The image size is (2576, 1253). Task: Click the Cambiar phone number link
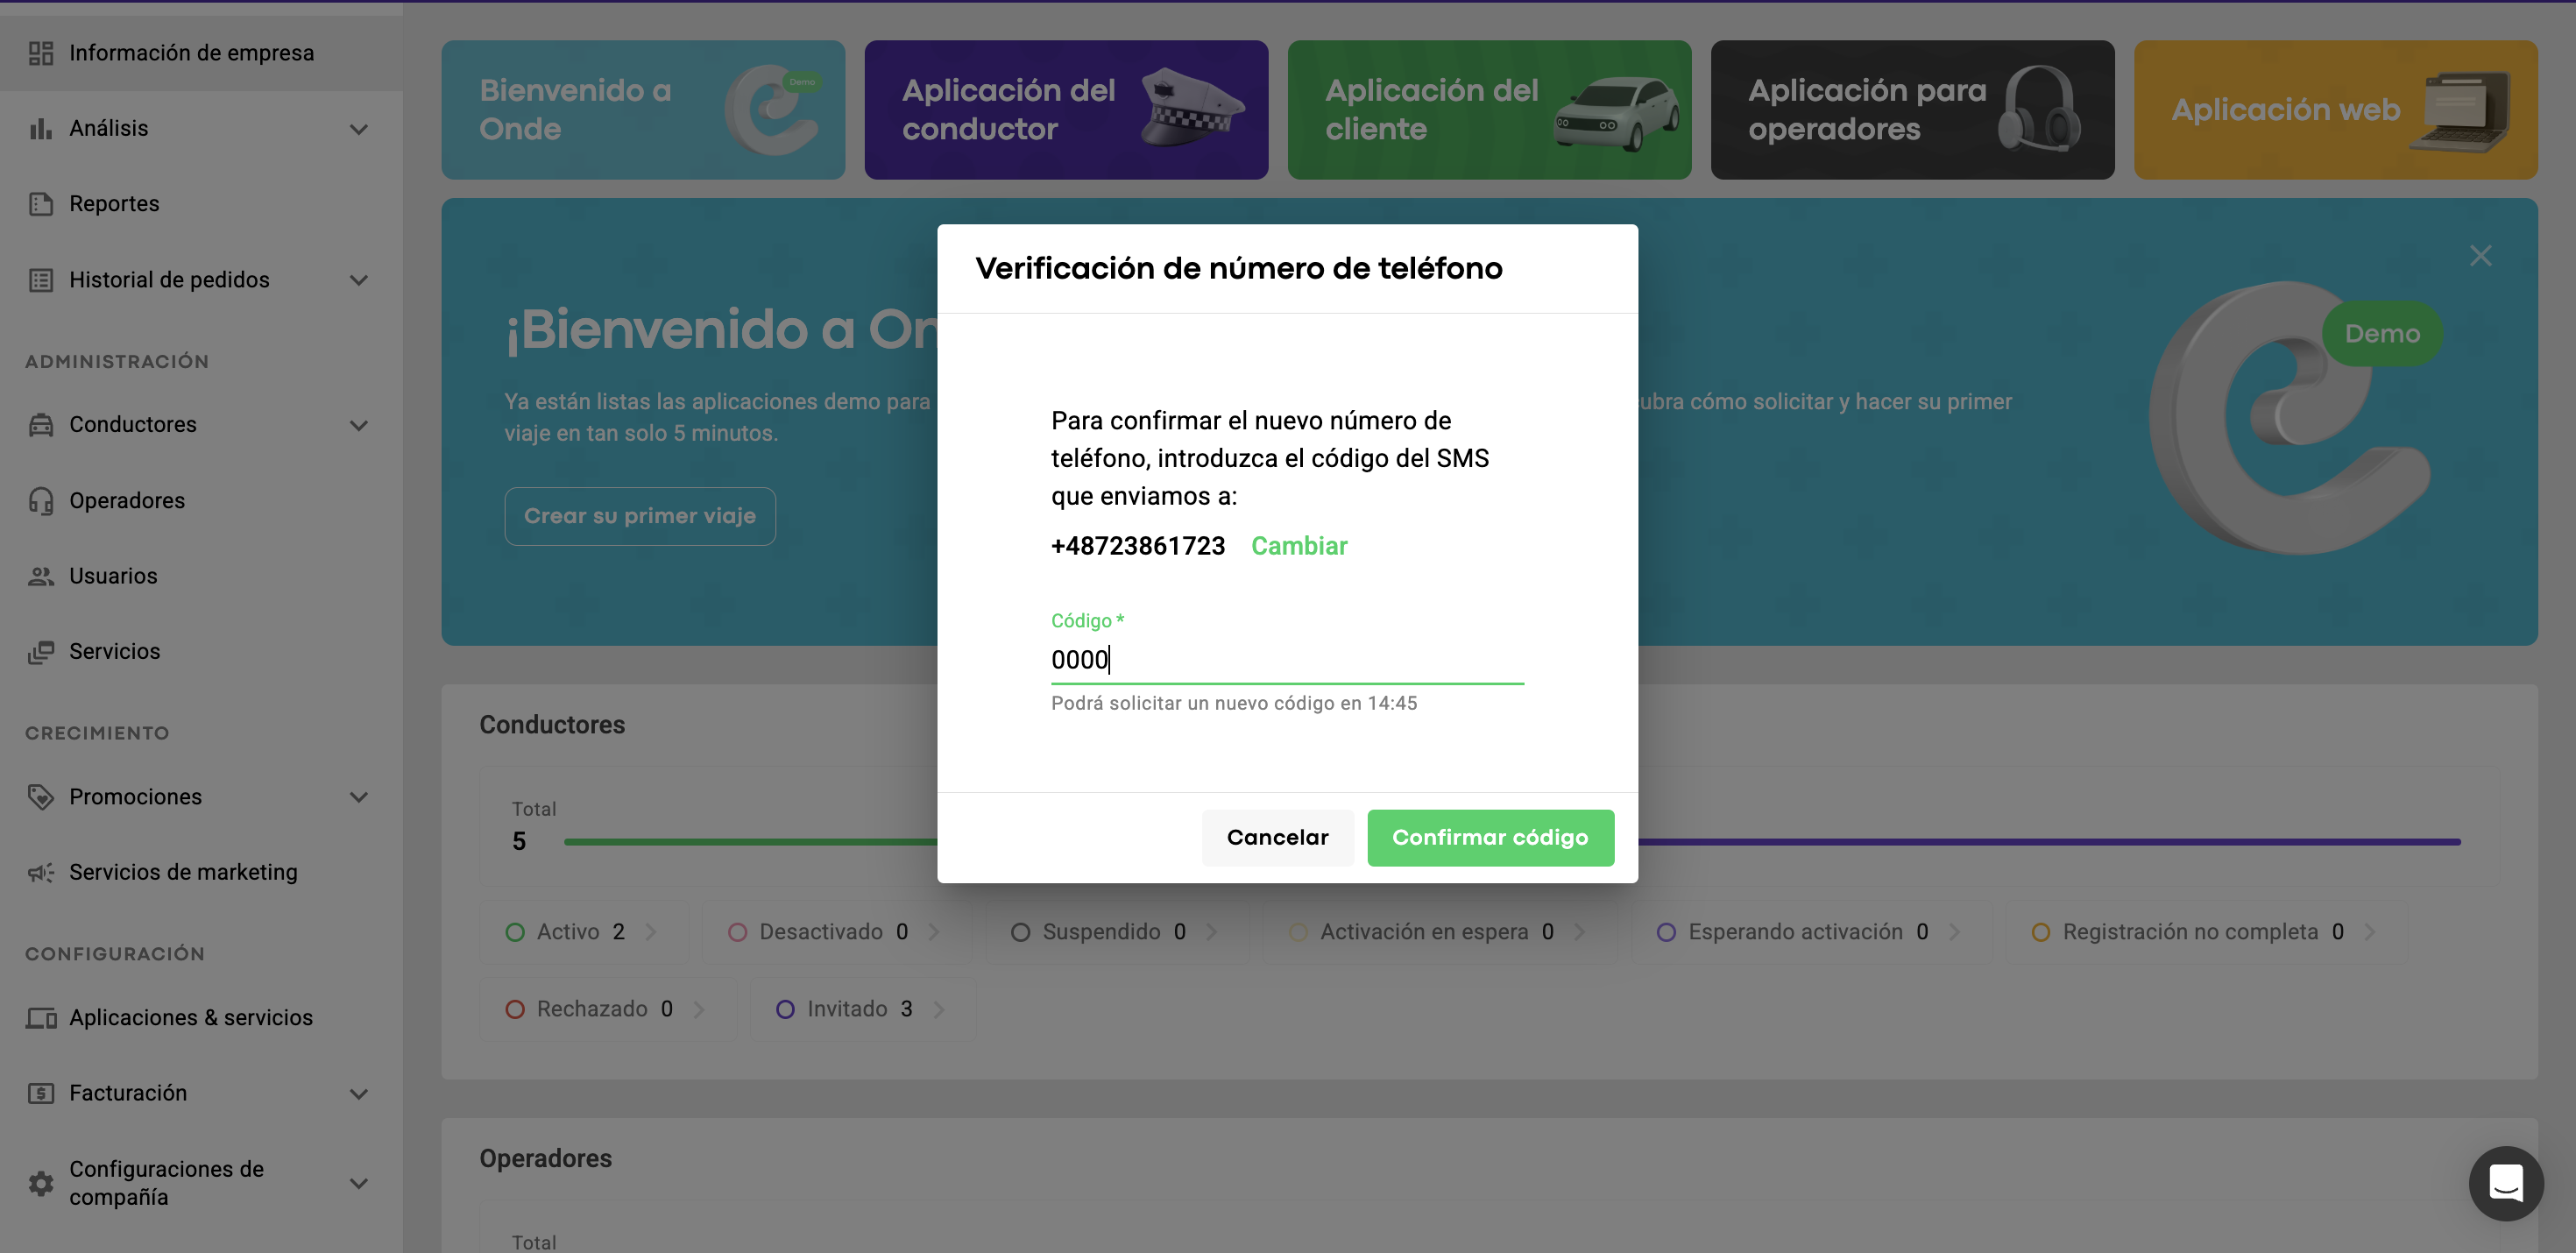pos(1299,546)
